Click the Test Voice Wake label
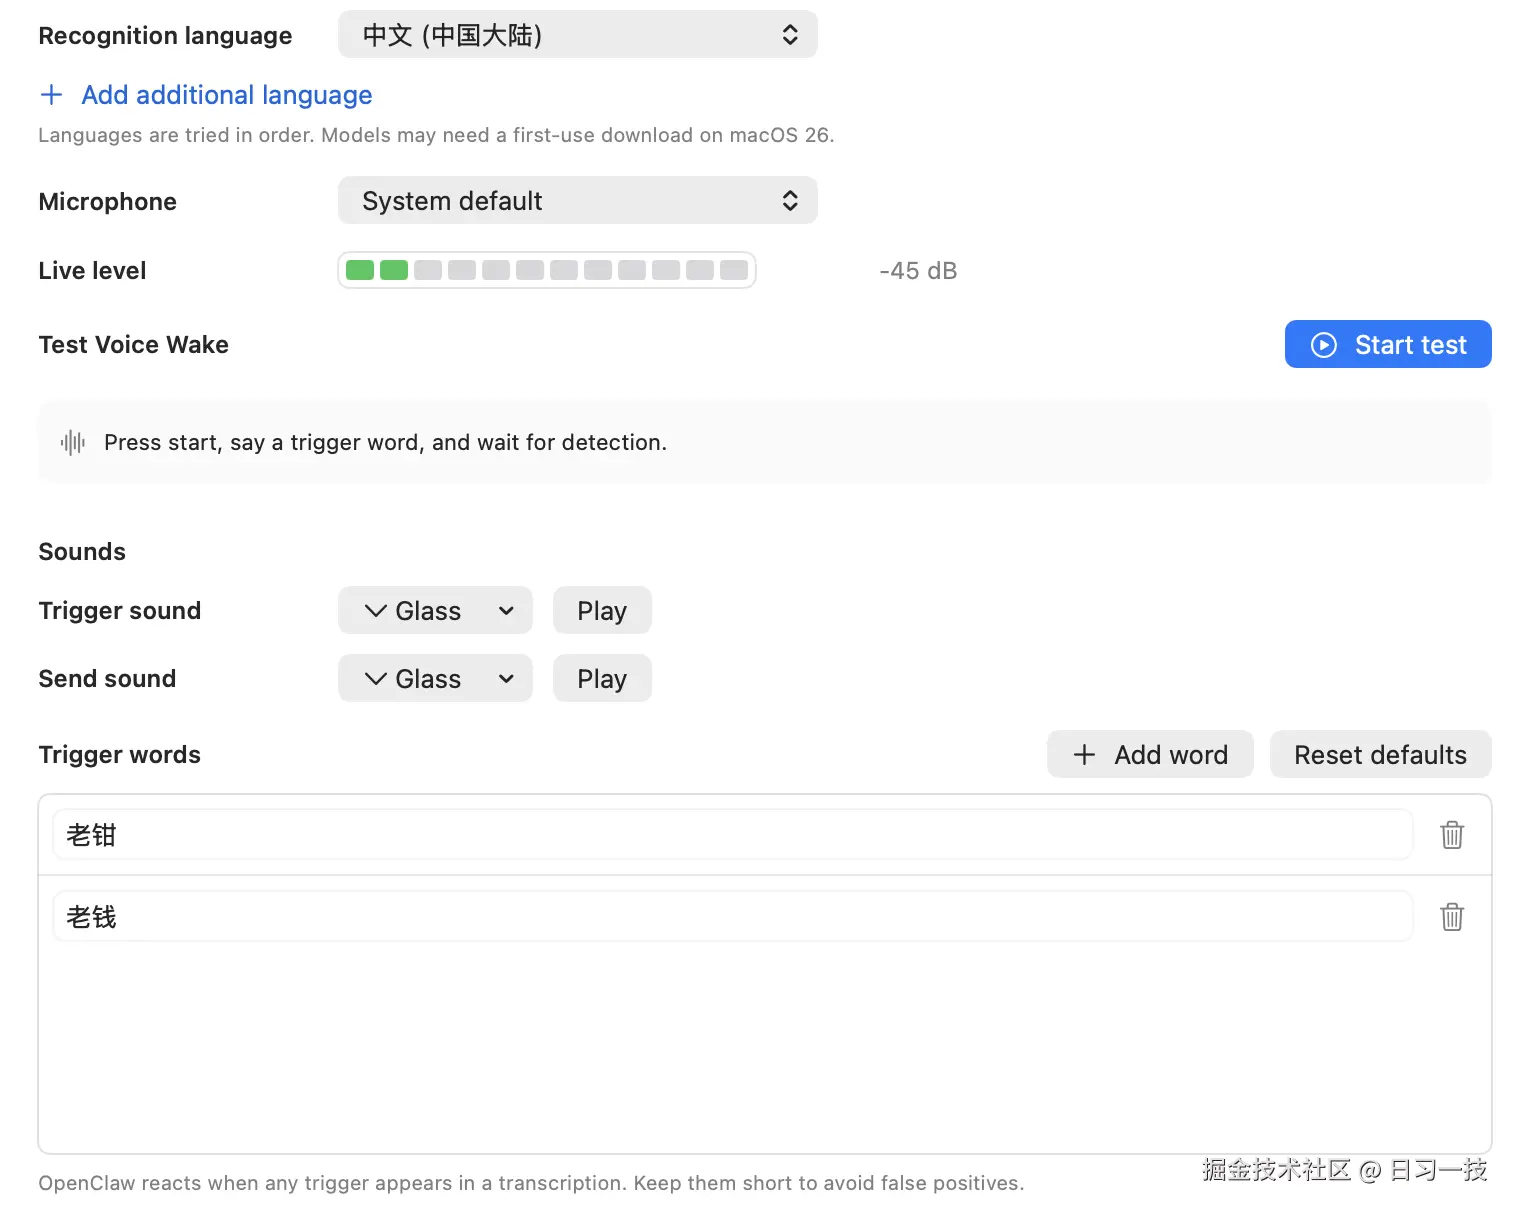This screenshot has height=1214, width=1518. (133, 345)
